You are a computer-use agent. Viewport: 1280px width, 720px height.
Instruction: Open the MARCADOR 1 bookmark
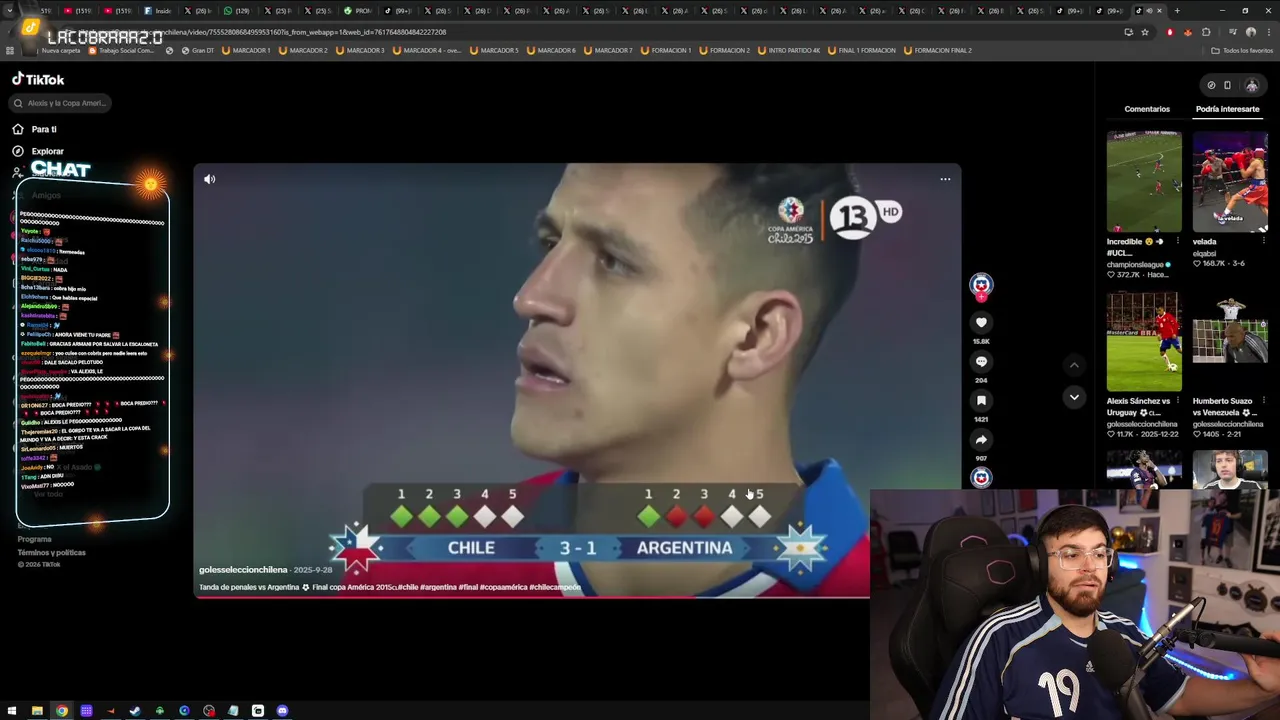[246, 50]
